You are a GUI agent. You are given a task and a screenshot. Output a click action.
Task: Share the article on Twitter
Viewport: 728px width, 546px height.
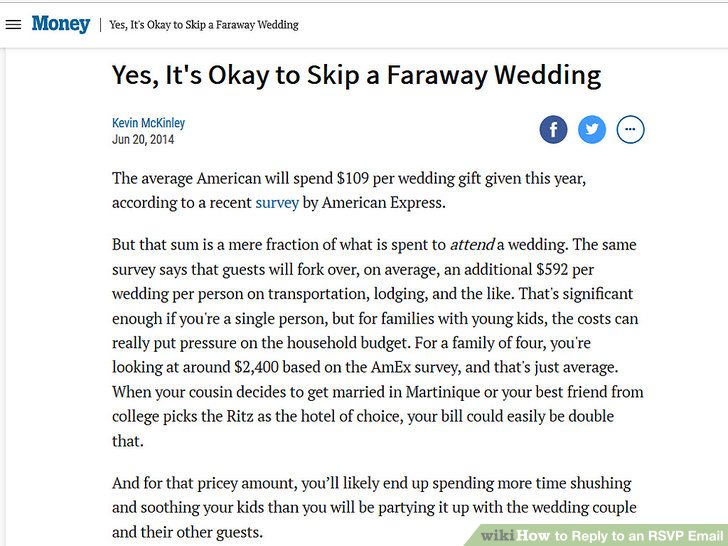tap(592, 130)
